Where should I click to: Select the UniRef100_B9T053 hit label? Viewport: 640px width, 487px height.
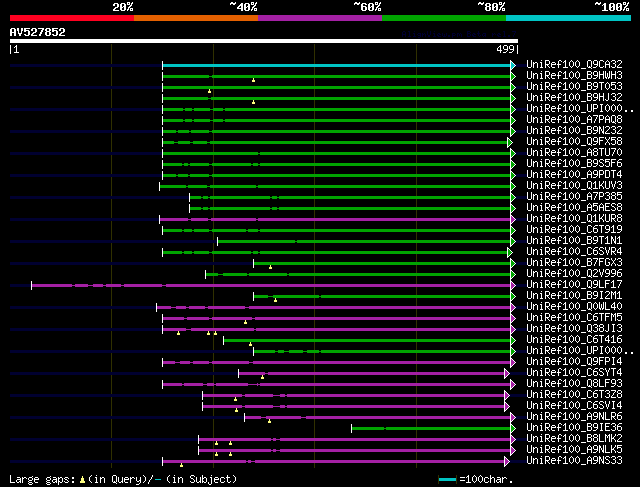(x=574, y=87)
